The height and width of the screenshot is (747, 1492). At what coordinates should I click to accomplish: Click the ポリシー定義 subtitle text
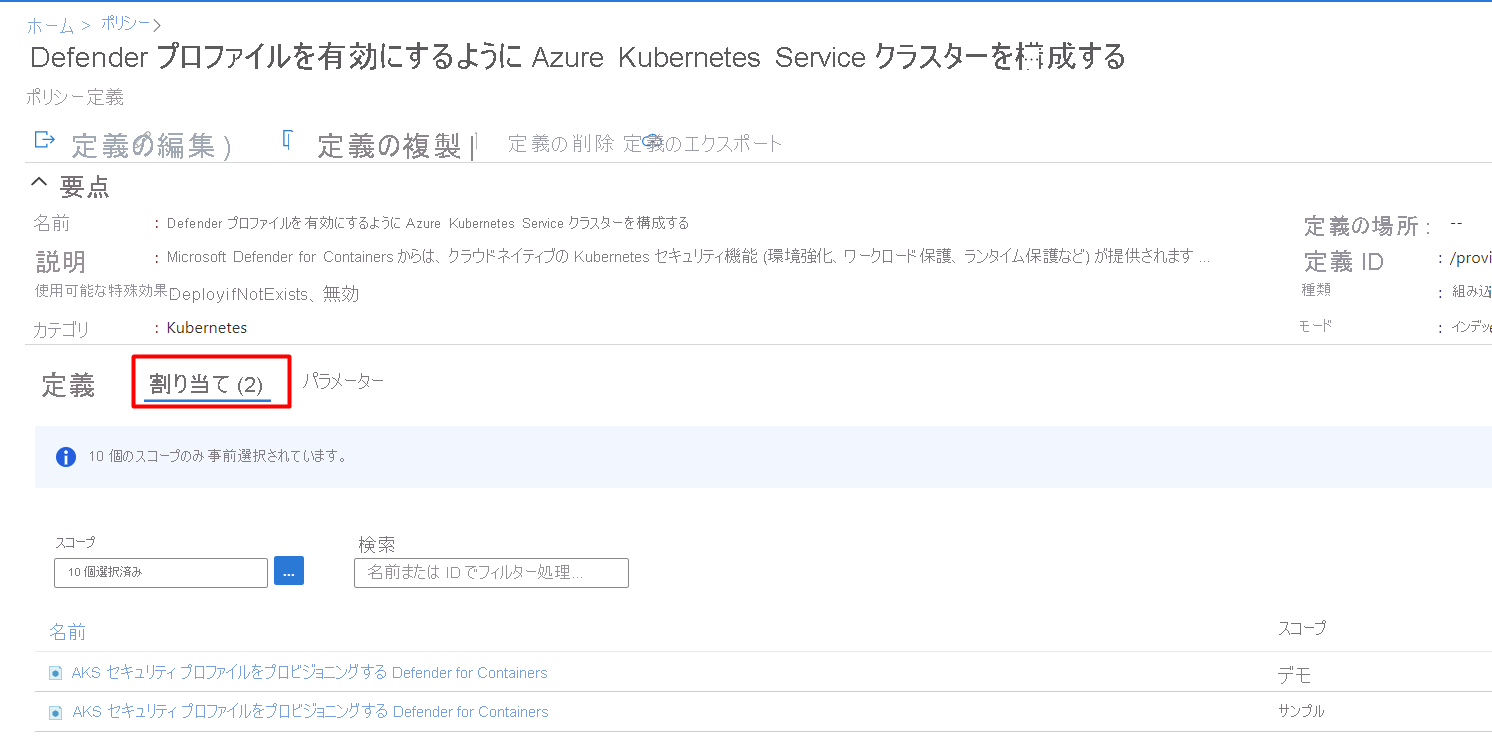[x=75, y=97]
